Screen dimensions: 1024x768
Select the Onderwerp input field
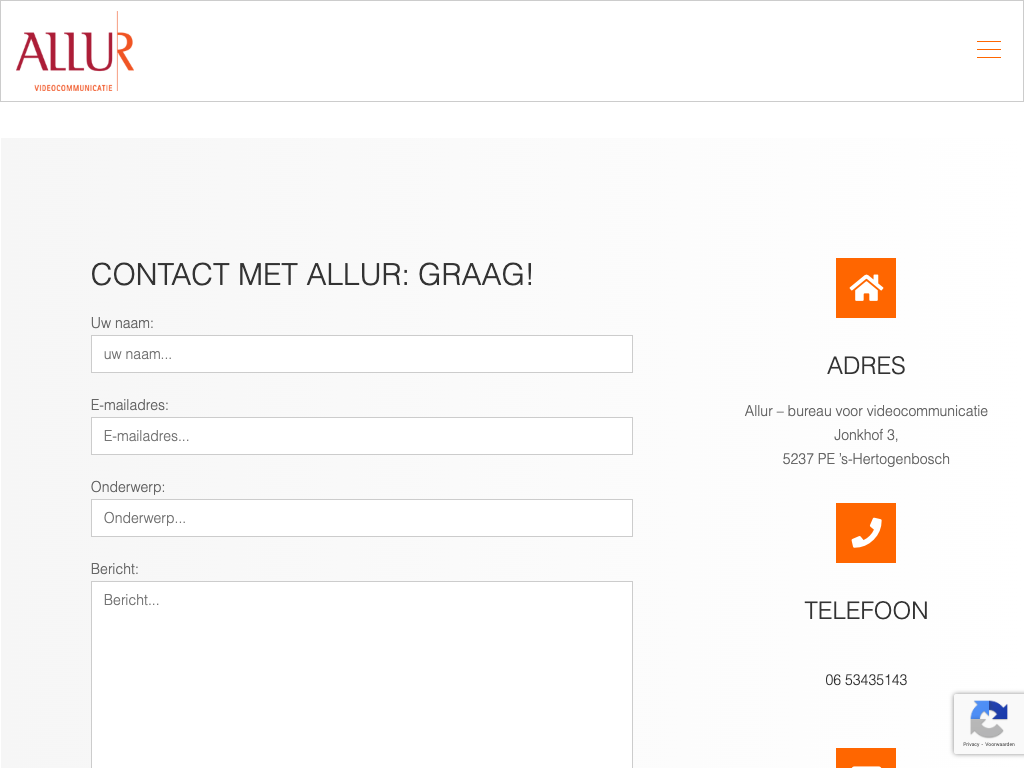coord(362,518)
